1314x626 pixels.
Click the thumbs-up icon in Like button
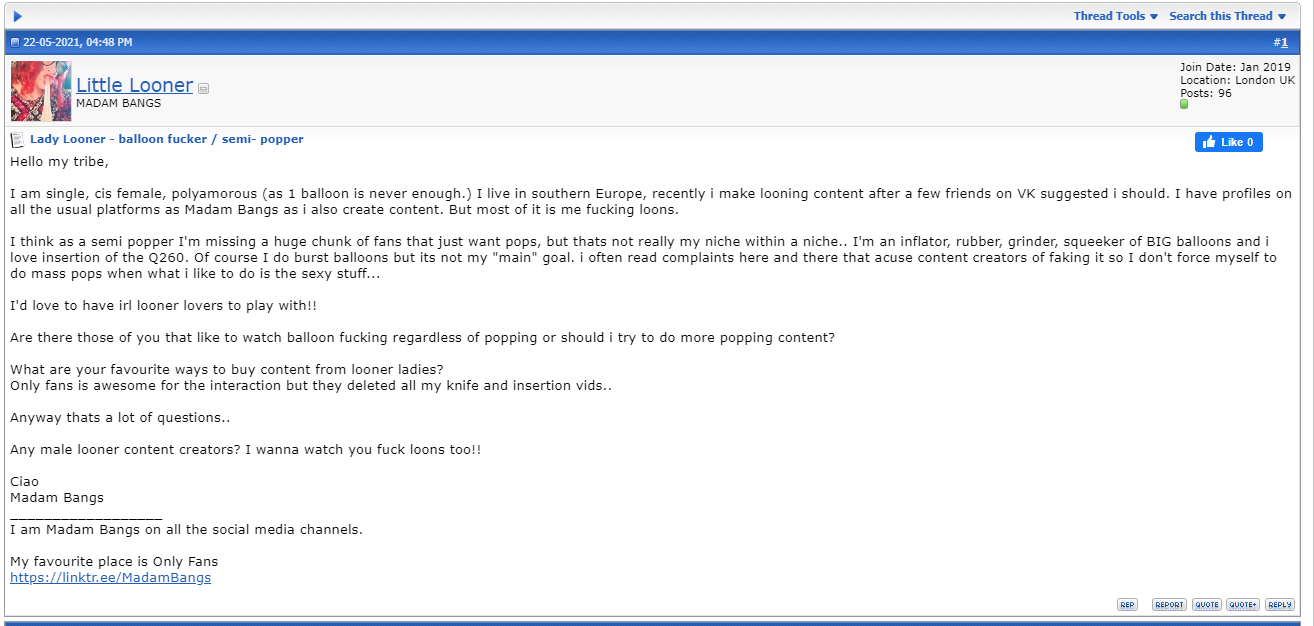[x=1209, y=142]
